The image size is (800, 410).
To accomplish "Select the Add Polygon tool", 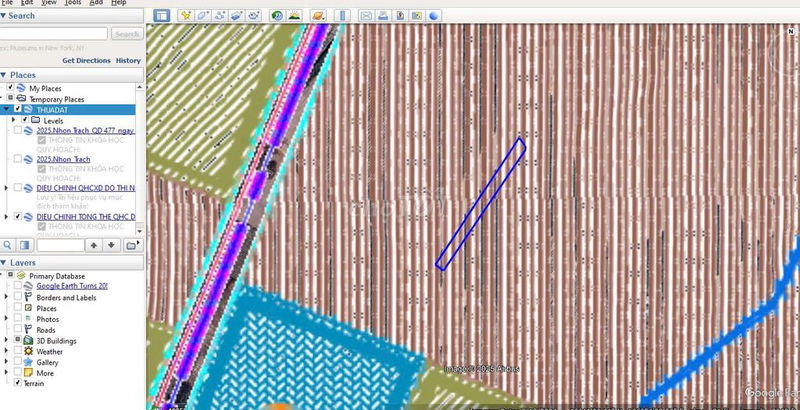I will (204, 16).
